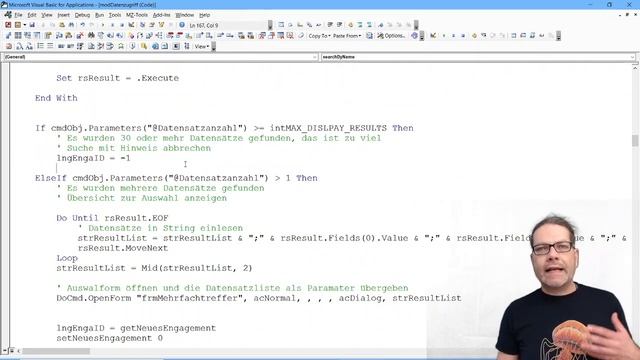Image resolution: width=640 pixels, height=360 pixels.
Task: Open the Watch Window icon in the Debug toolbar
Action: point(532,36)
